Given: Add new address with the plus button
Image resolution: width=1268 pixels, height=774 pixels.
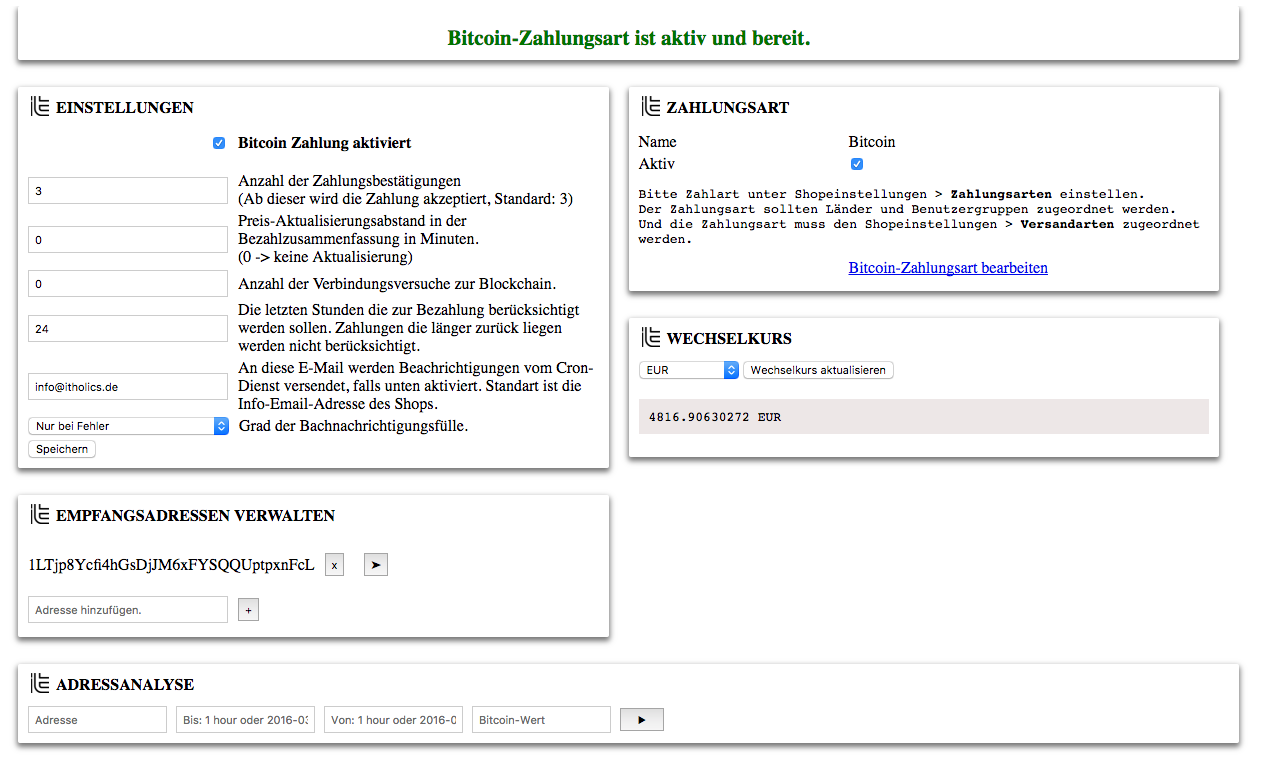Looking at the screenshot, I should (x=248, y=609).
